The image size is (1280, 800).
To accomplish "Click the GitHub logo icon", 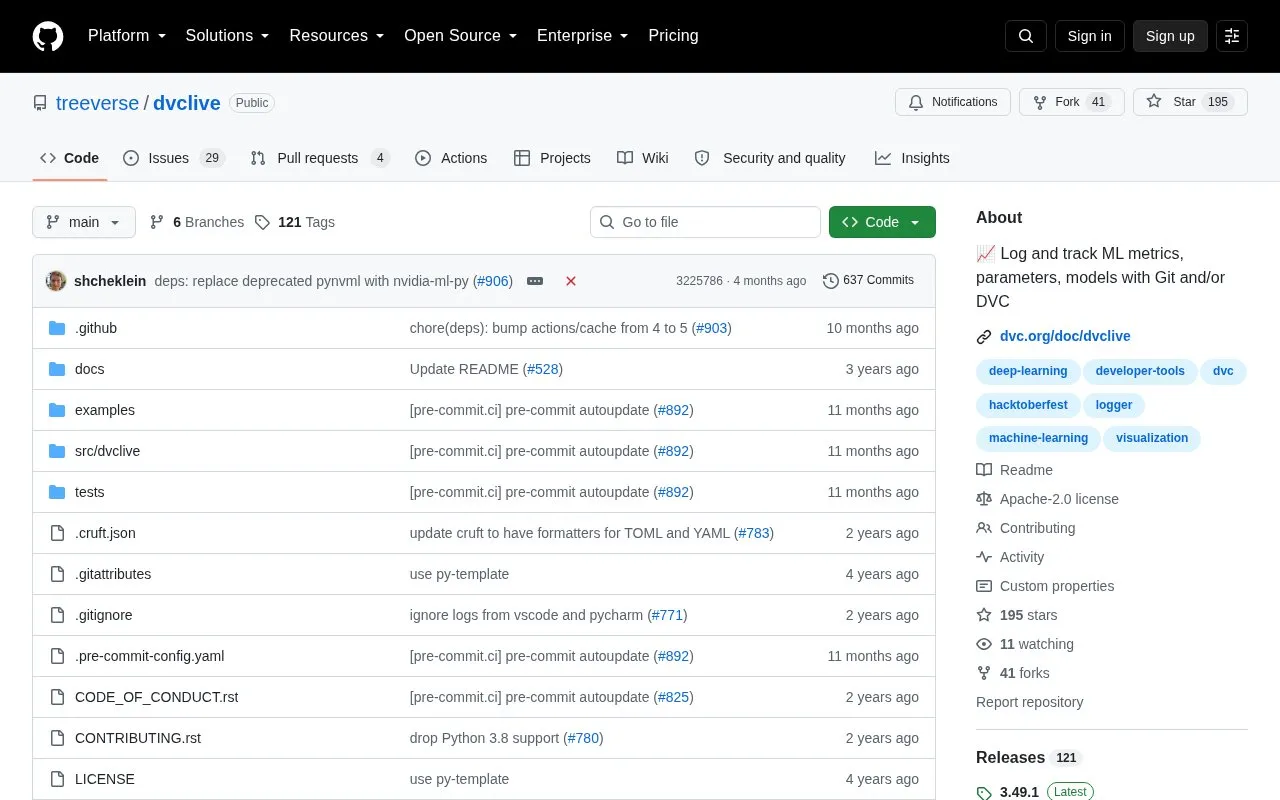I will 48,36.
